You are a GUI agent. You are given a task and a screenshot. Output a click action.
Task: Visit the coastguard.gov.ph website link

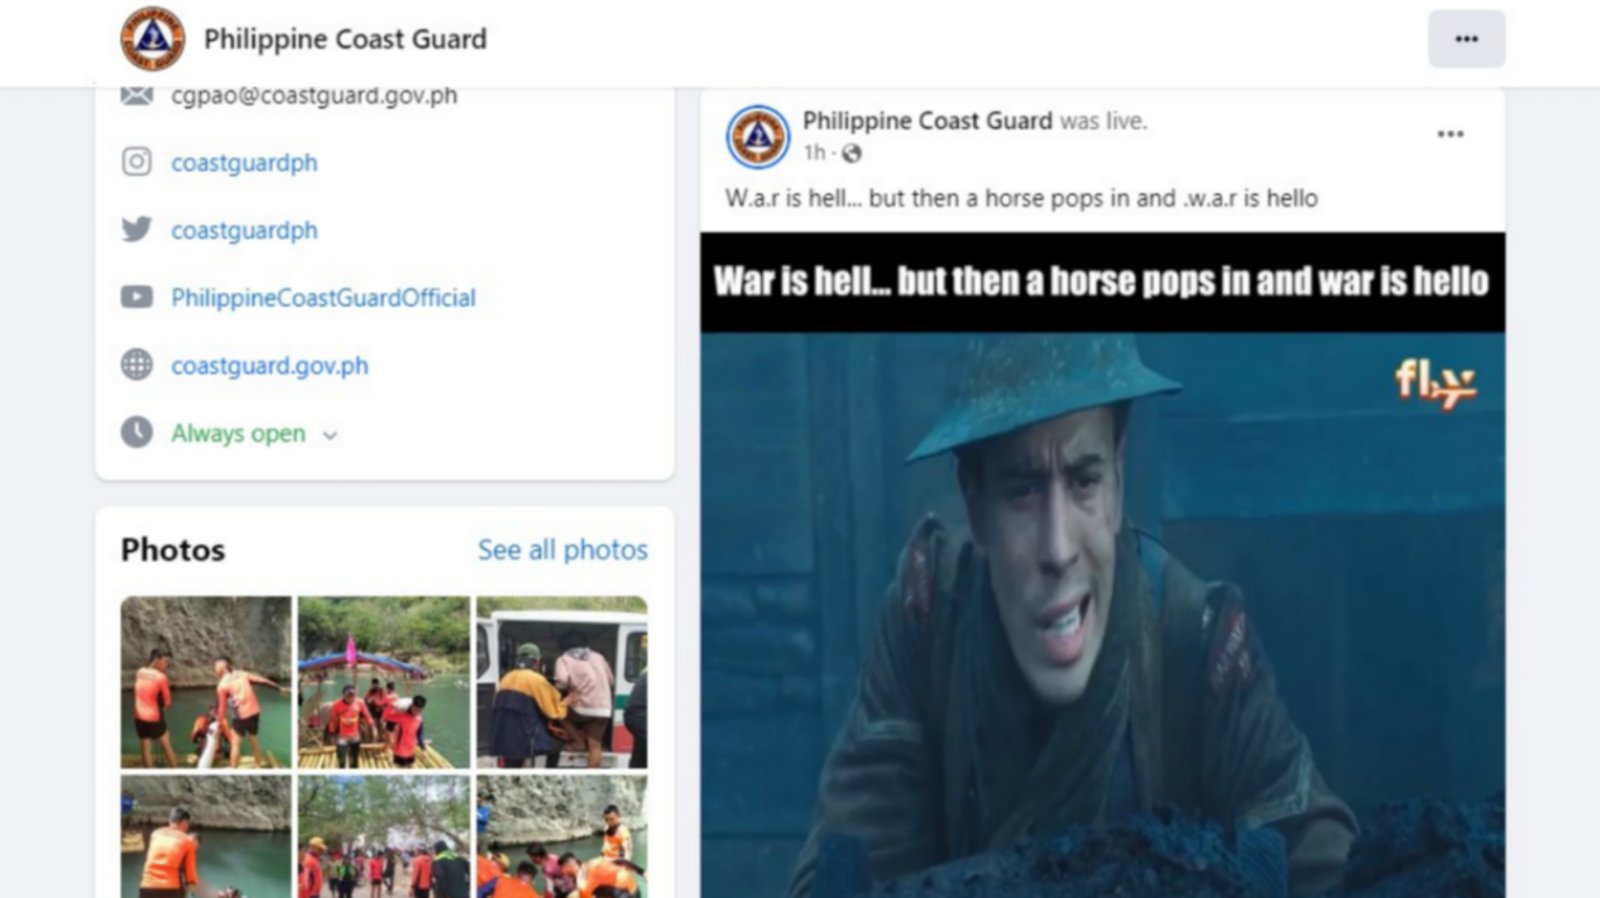pos(270,365)
